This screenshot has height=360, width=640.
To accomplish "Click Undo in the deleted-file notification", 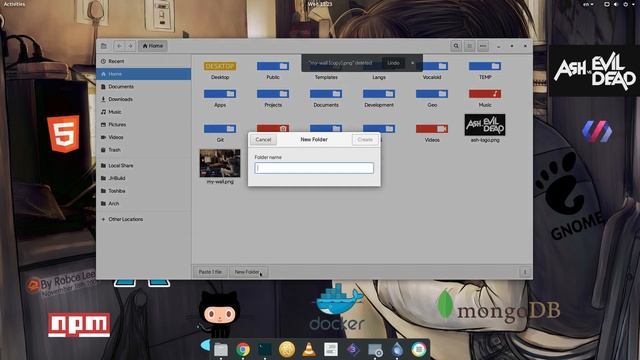I will tap(393, 63).
